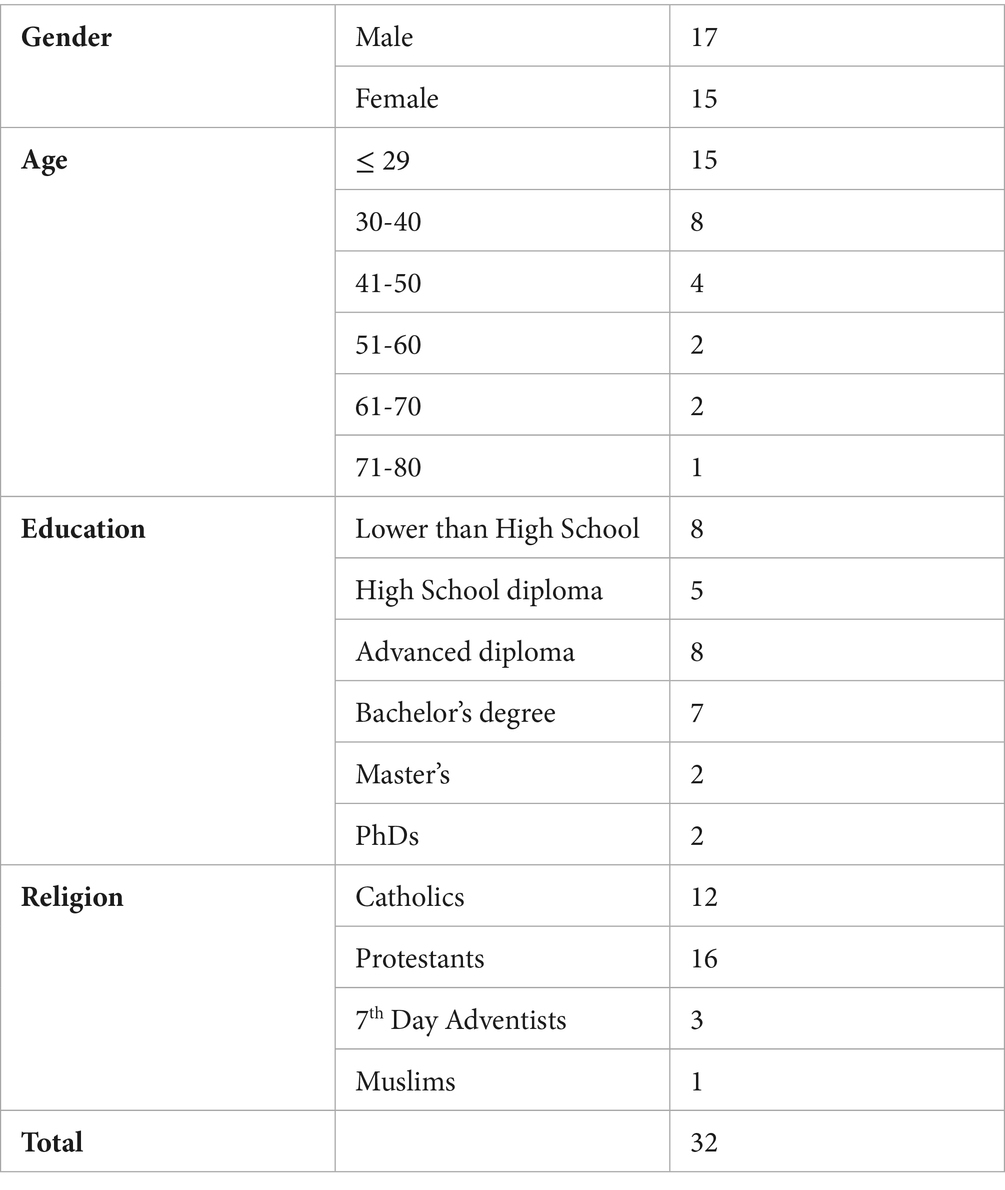Image resolution: width=1005 pixels, height=1190 pixels.
Task: Select the Protestants cell
Action: [x=420, y=959]
